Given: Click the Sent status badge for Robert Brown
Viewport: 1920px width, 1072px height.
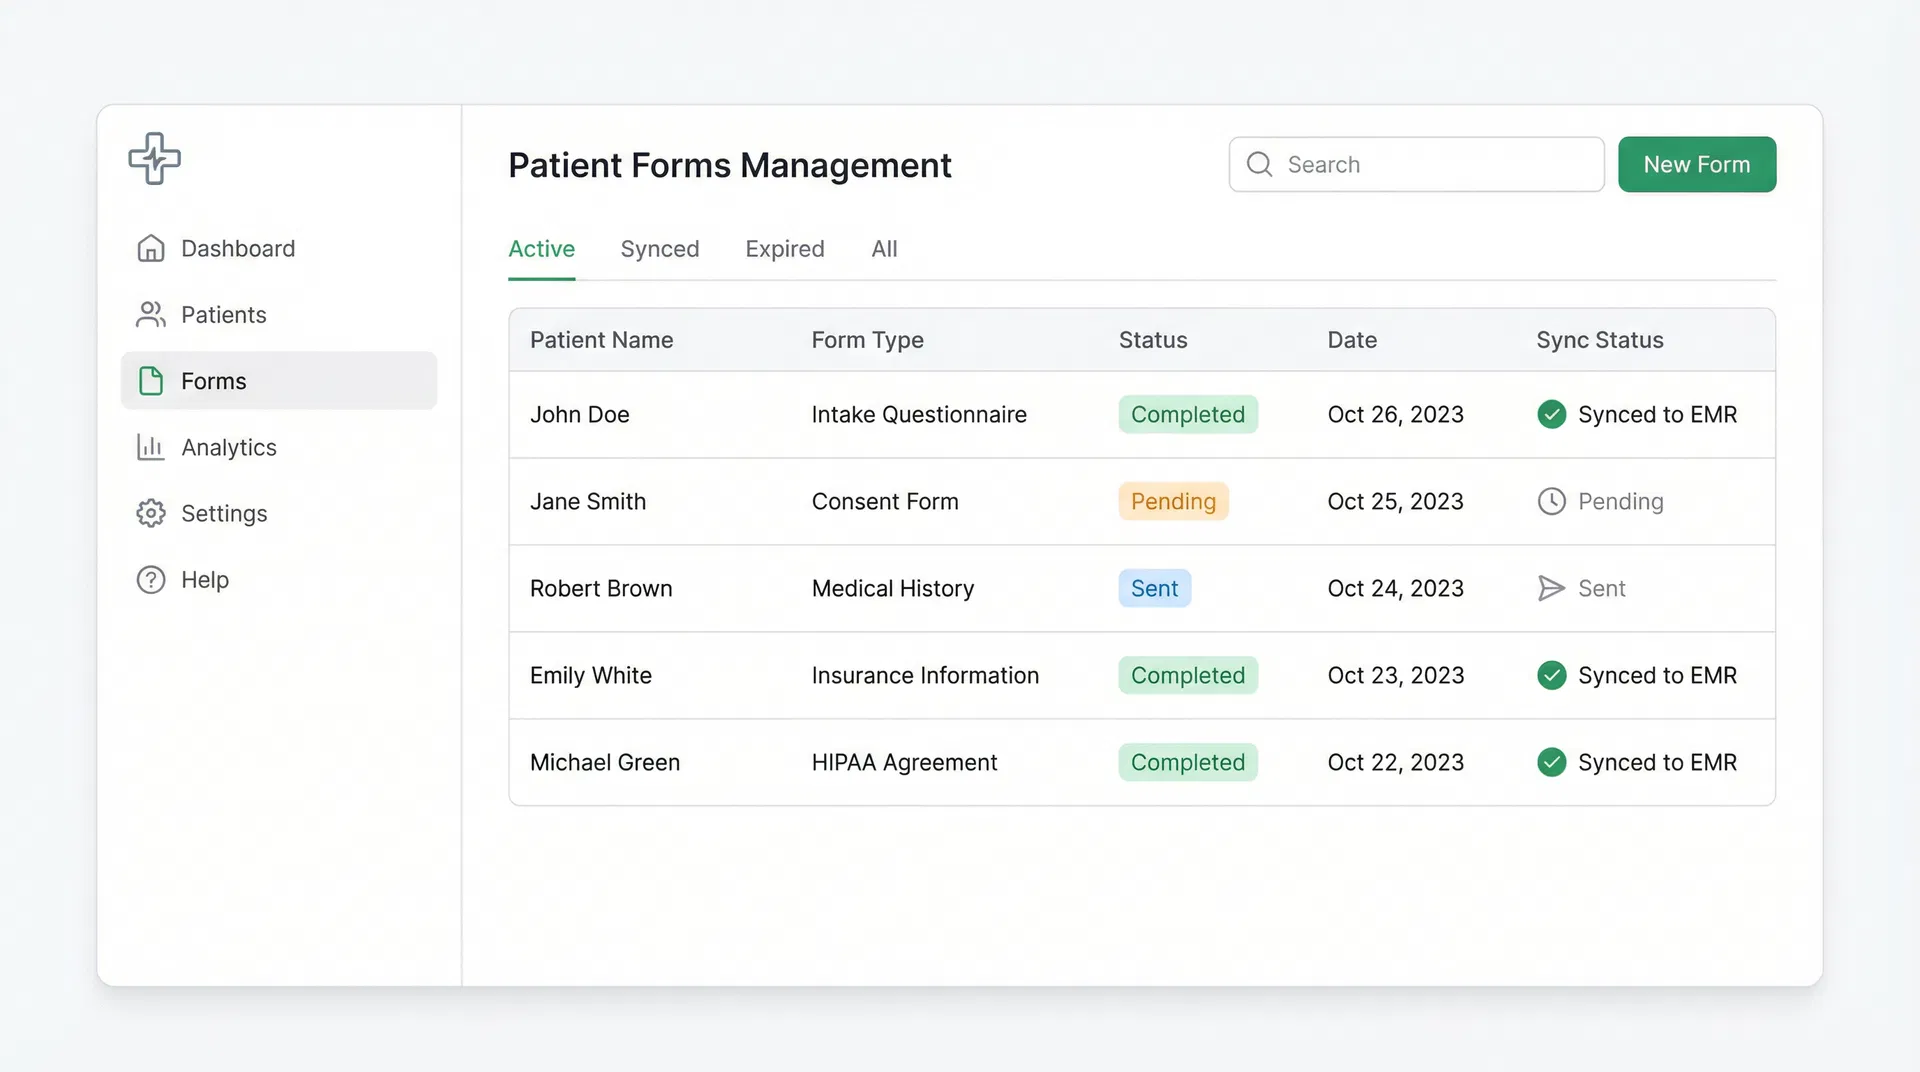Looking at the screenshot, I should [x=1154, y=588].
